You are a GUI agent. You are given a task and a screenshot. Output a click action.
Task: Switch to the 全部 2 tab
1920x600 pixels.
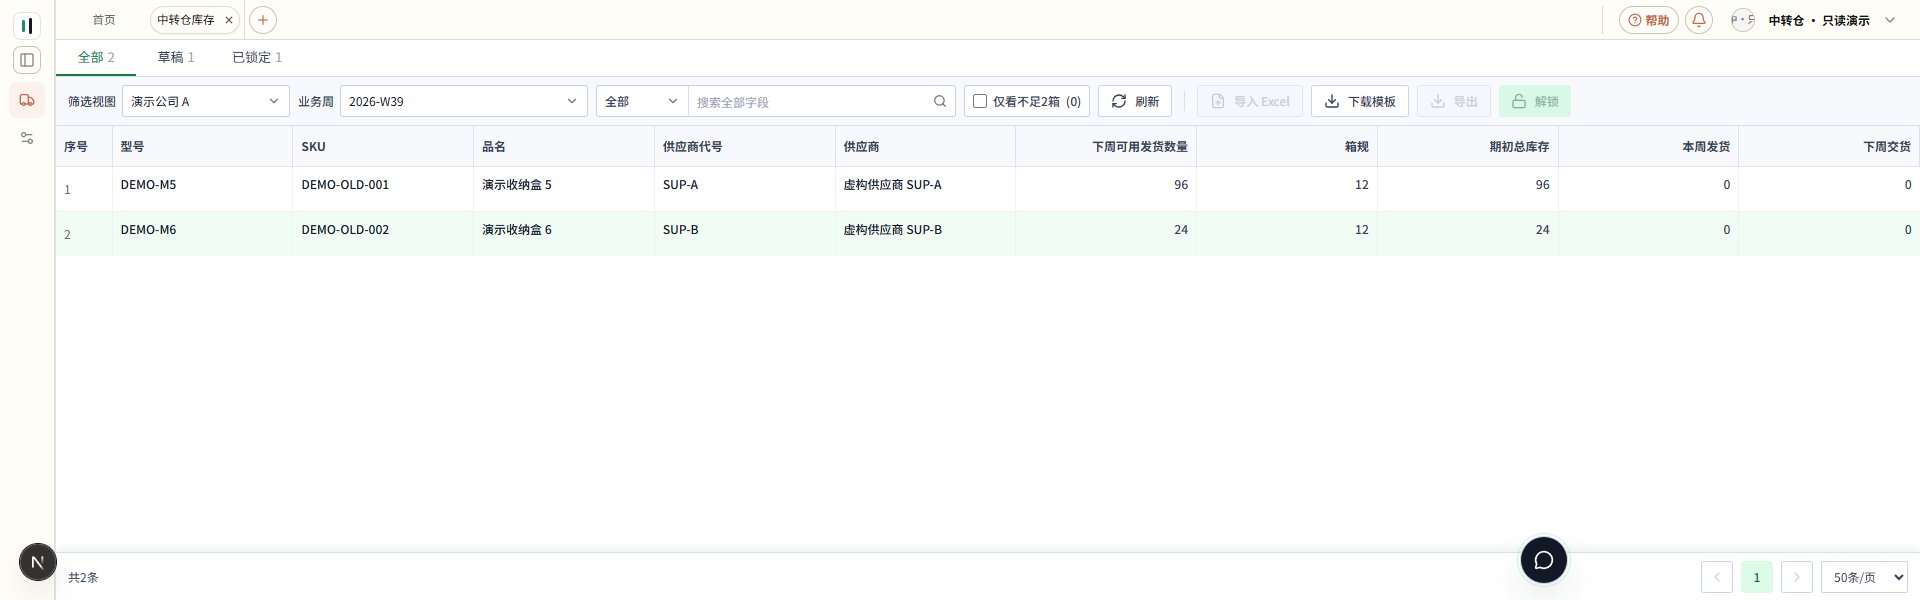coord(96,57)
